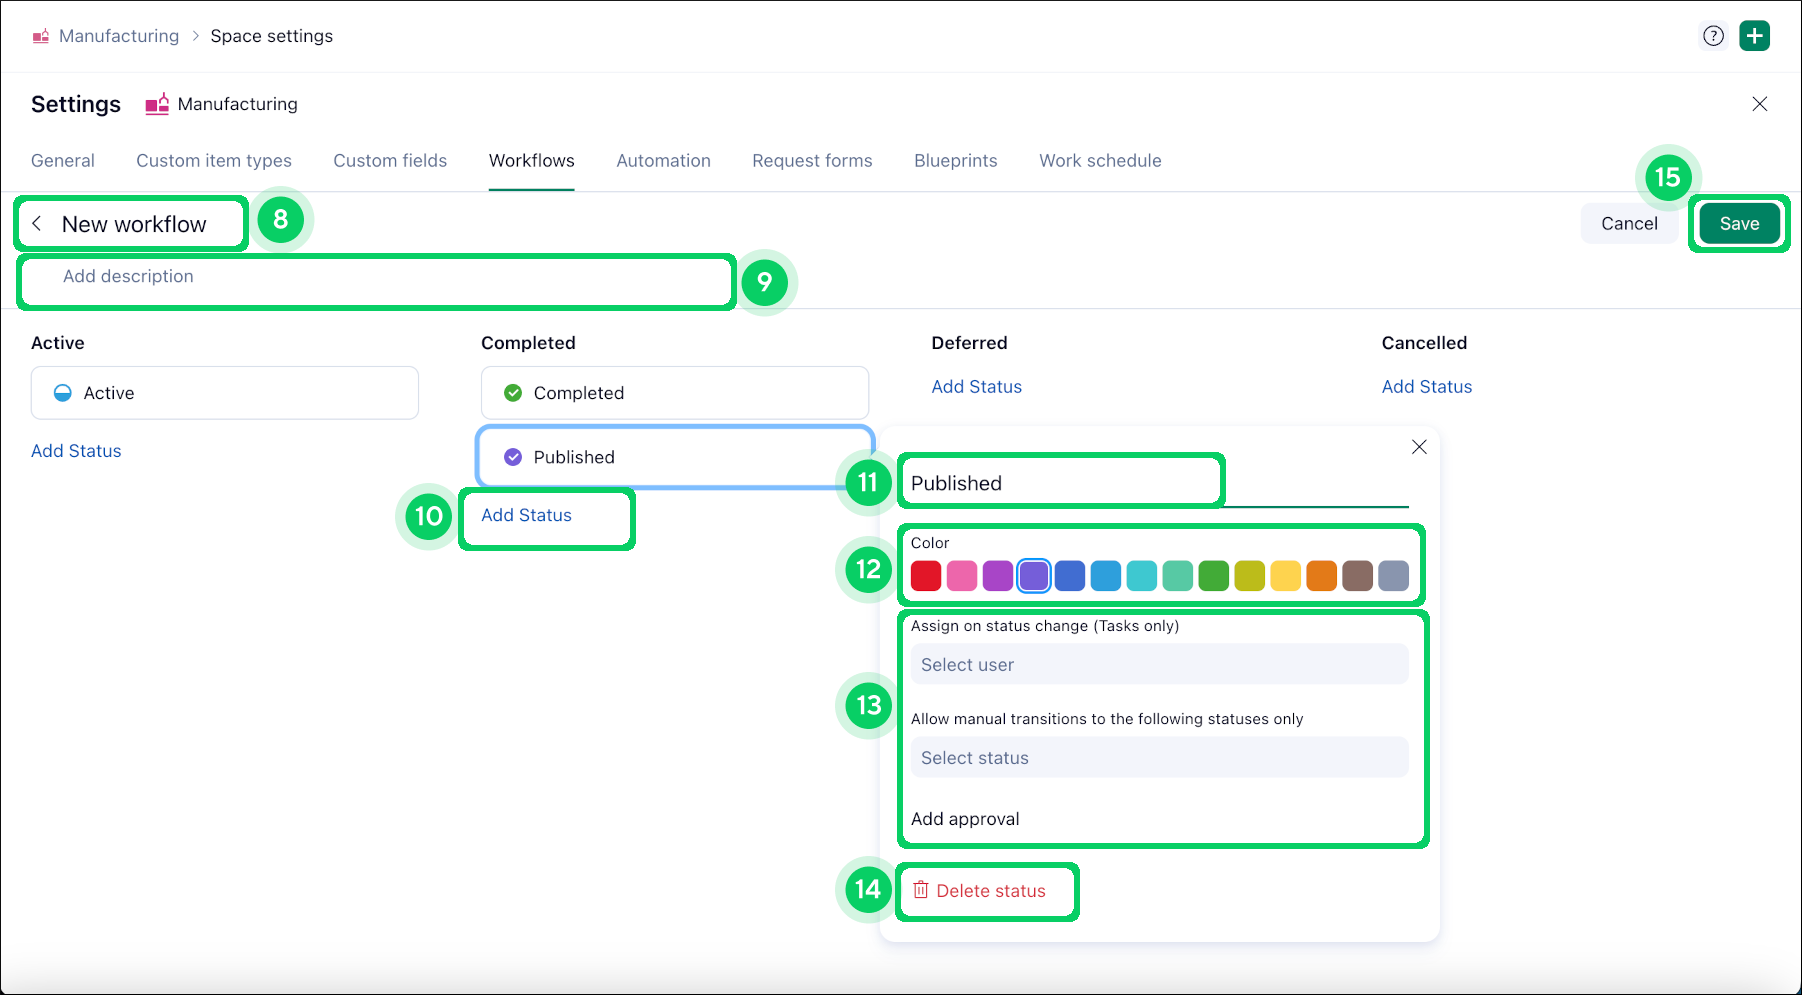Open the Select status dropdown
The width and height of the screenshot is (1802, 995).
[1158, 758]
